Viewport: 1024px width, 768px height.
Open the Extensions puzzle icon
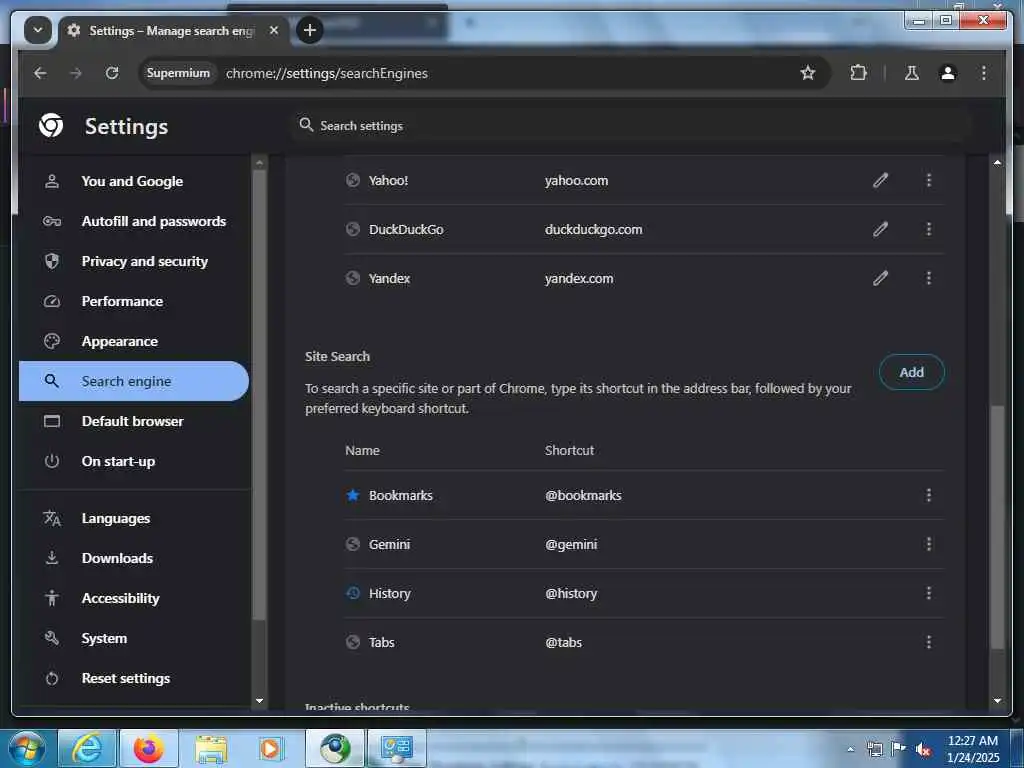click(x=859, y=73)
